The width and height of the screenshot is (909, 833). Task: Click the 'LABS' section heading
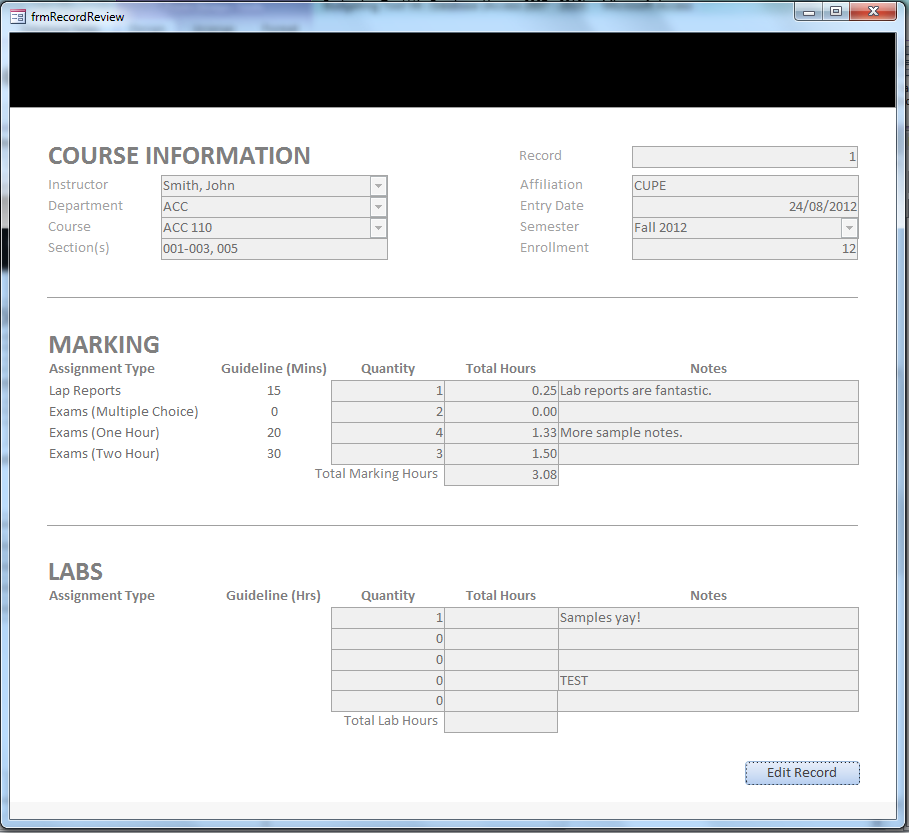pyautogui.click(x=75, y=572)
